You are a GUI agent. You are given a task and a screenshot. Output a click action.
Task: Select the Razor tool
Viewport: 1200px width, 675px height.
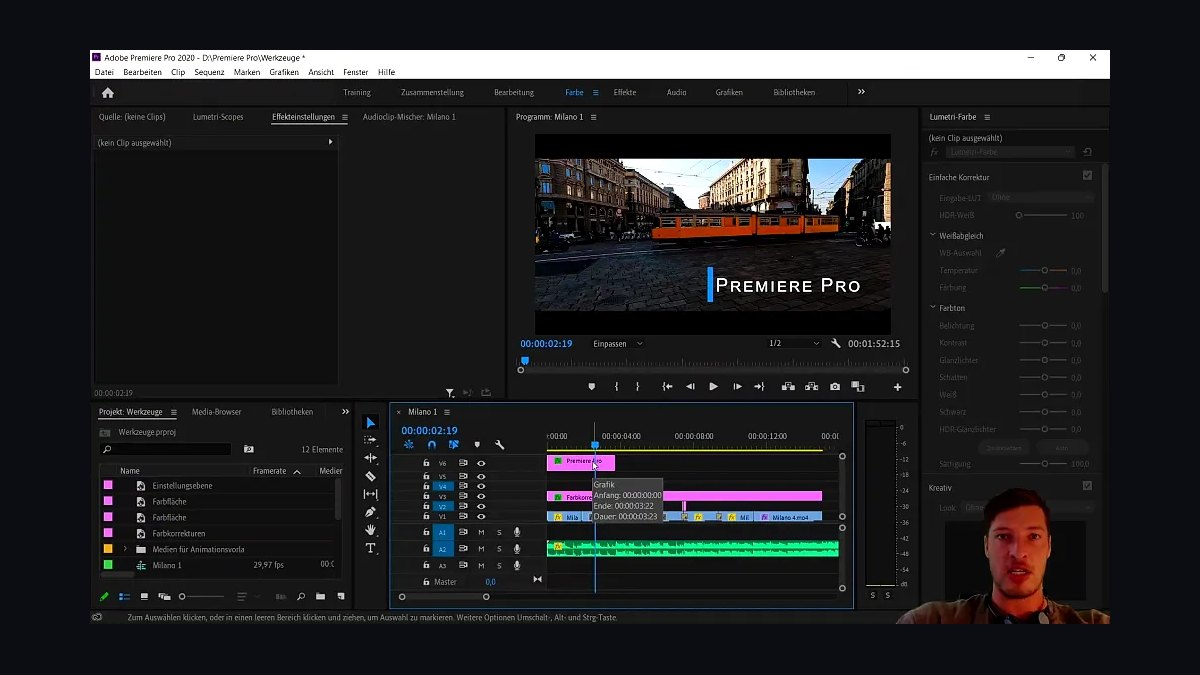point(370,476)
